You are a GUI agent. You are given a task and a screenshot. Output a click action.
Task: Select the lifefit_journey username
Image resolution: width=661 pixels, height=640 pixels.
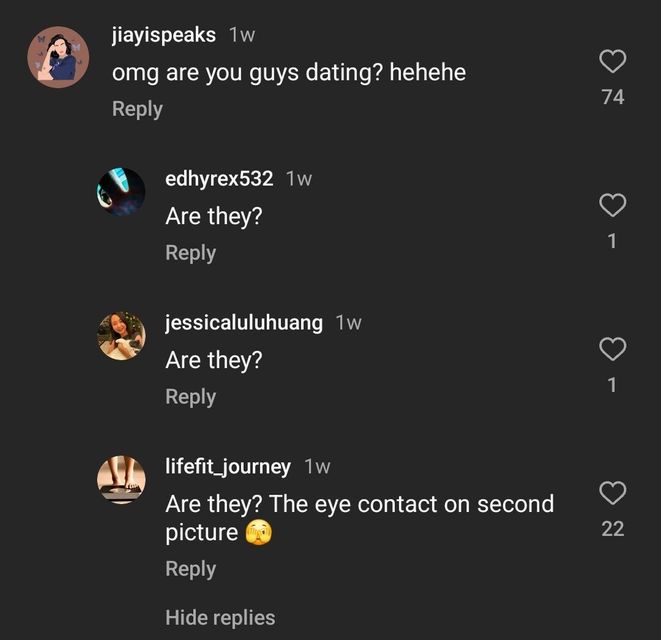click(228, 466)
